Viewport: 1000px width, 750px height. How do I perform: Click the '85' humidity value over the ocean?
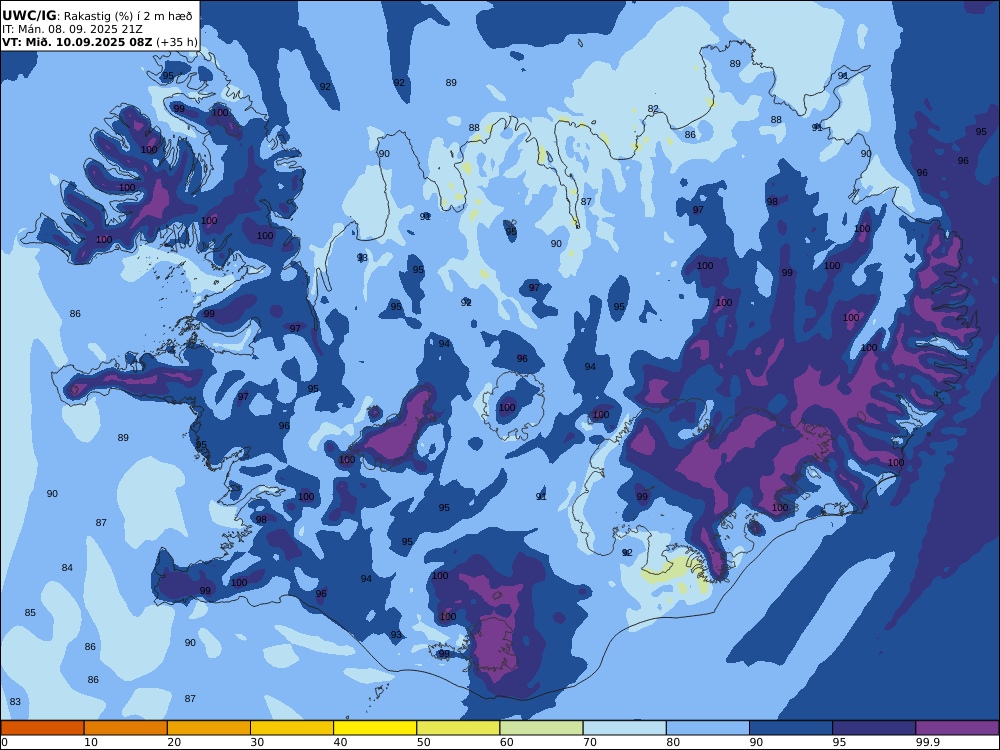(x=30, y=613)
